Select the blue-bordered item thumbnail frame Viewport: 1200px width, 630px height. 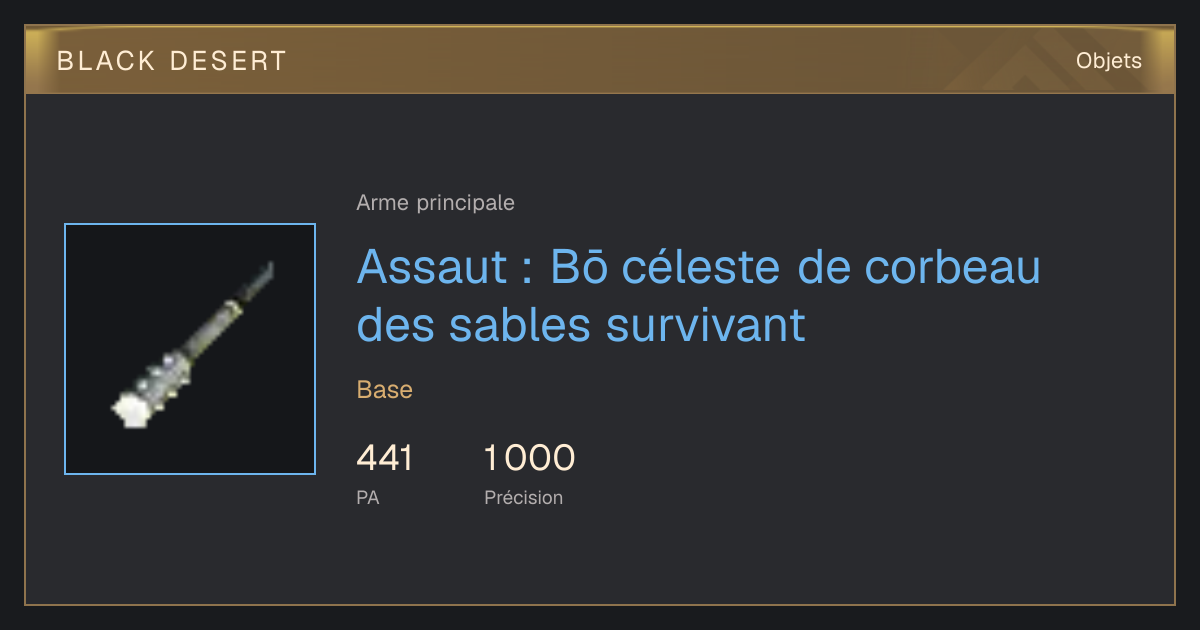pos(190,349)
